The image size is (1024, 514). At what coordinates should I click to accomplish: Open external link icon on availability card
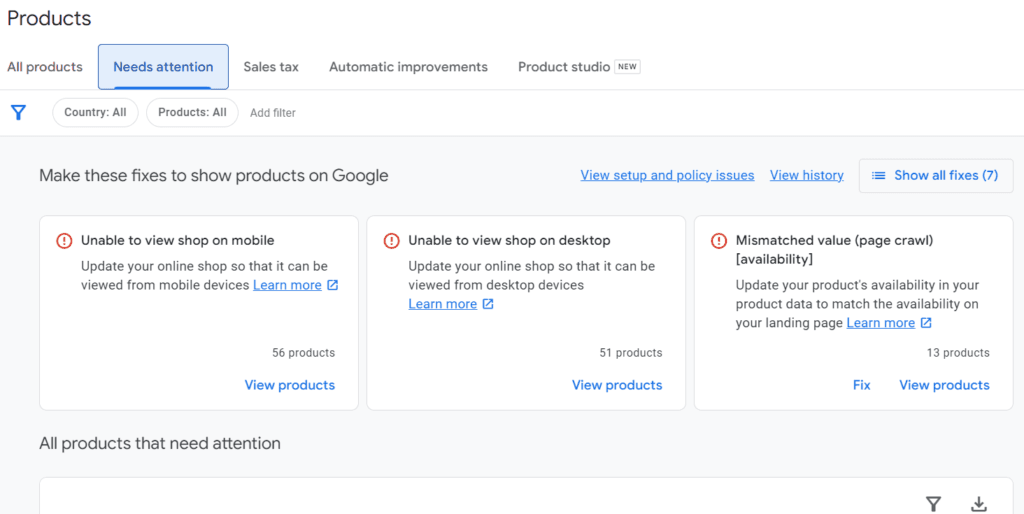click(x=926, y=323)
